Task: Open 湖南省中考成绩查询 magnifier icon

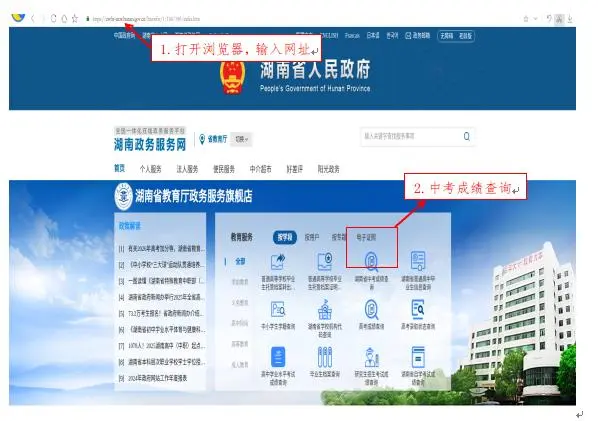Action: point(371,261)
